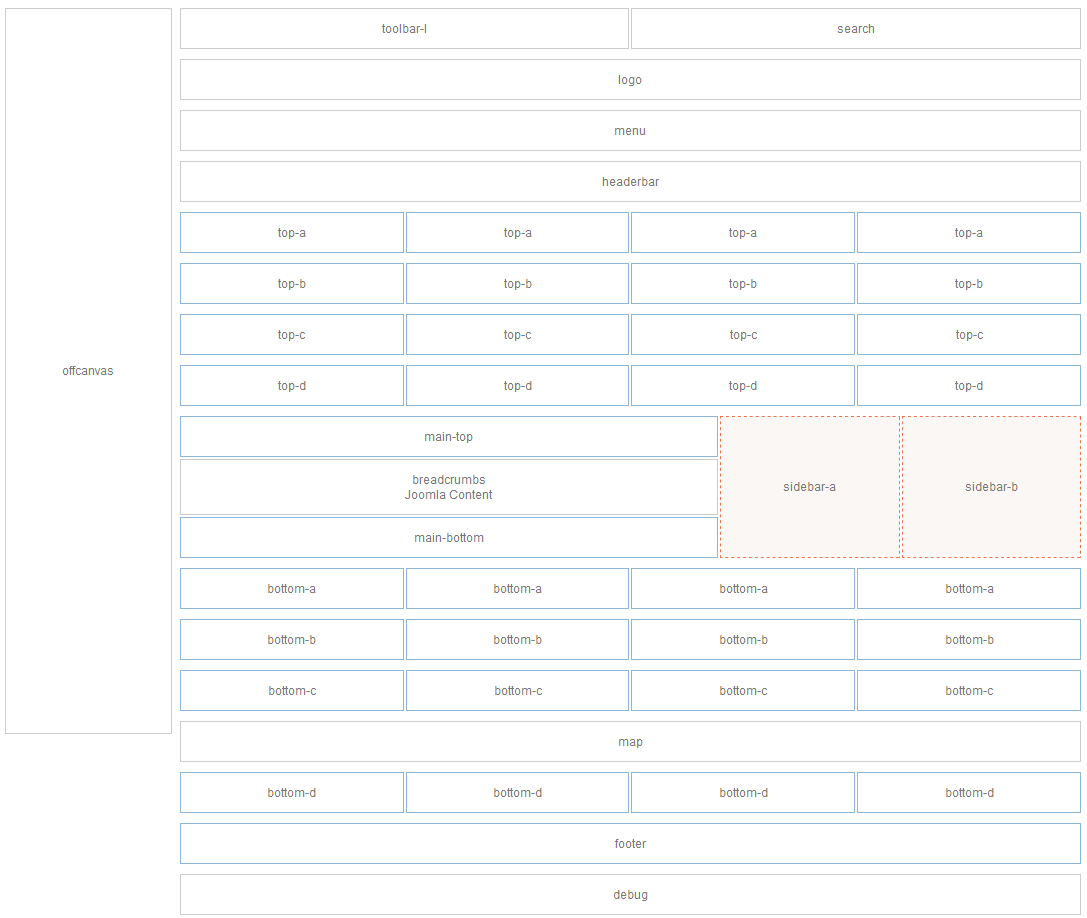
Task: Select the main-top position
Action: 448,436
